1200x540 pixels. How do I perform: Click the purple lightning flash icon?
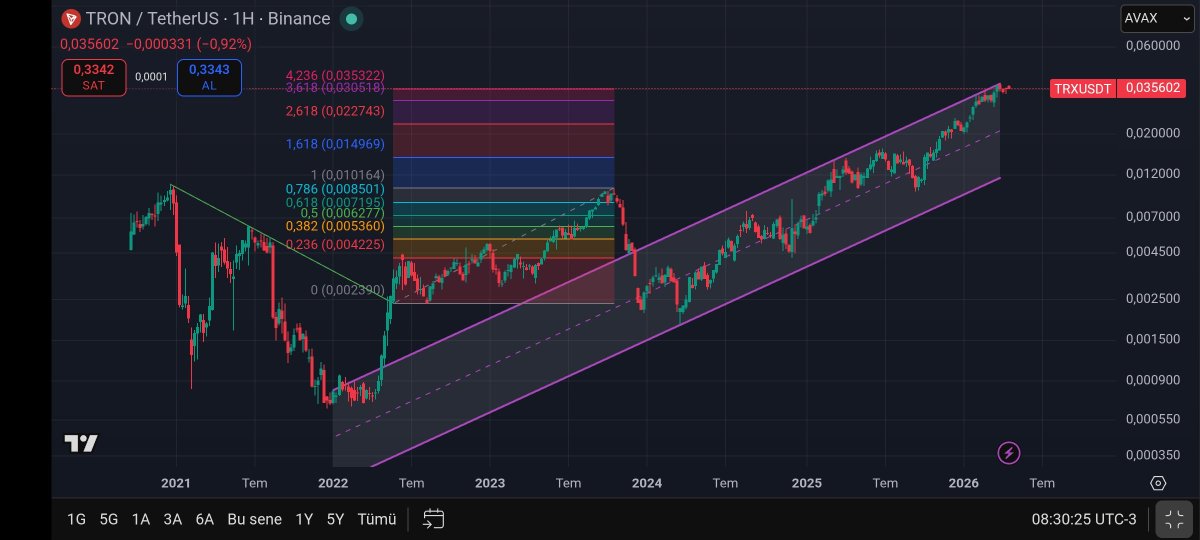(1010, 453)
